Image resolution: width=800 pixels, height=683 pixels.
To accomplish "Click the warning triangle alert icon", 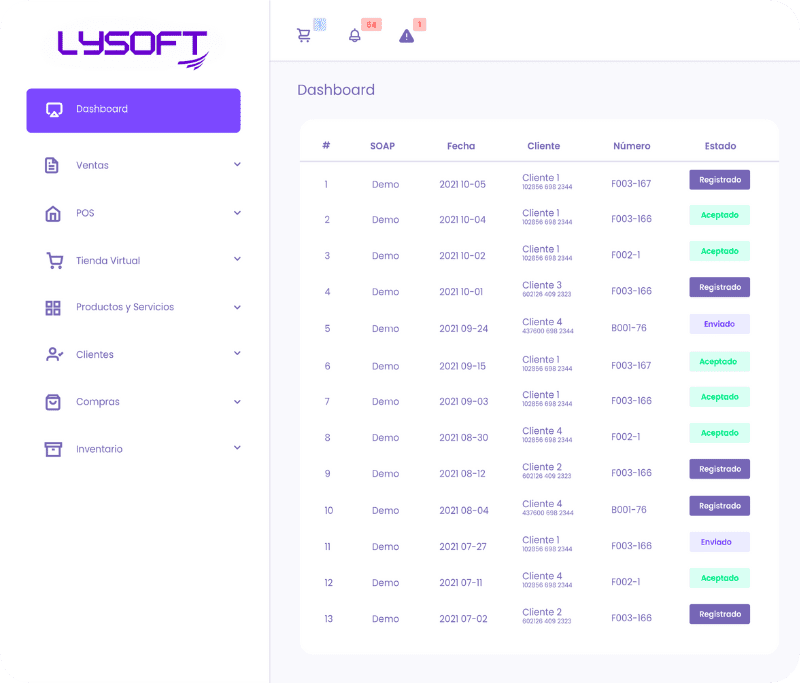I will point(406,35).
